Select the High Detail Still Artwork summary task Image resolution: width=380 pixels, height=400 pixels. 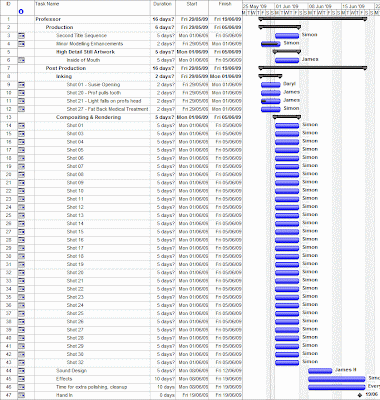coord(85,52)
